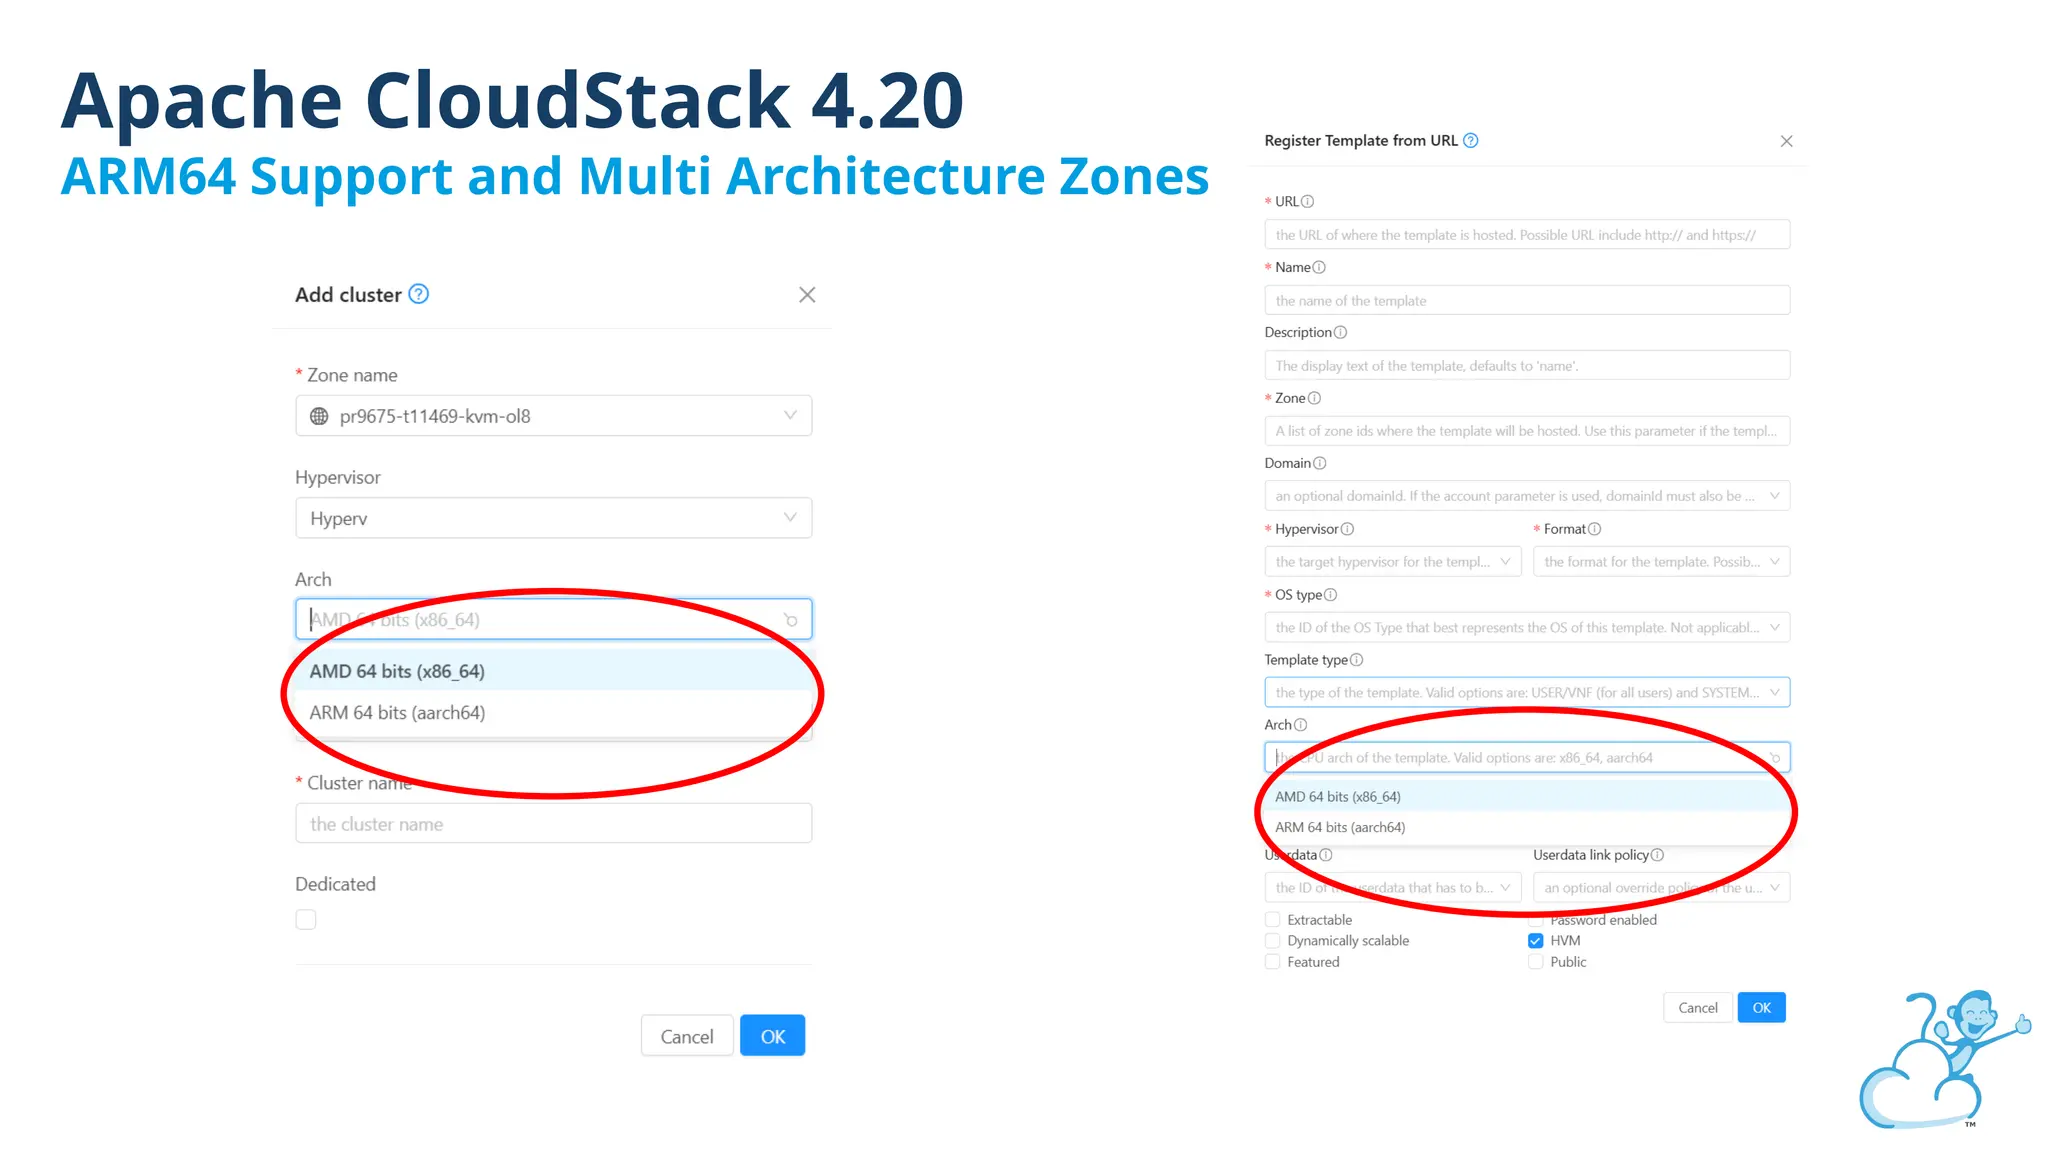
Task: Tick the Dedicated checkbox
Action: coord(306,919)
